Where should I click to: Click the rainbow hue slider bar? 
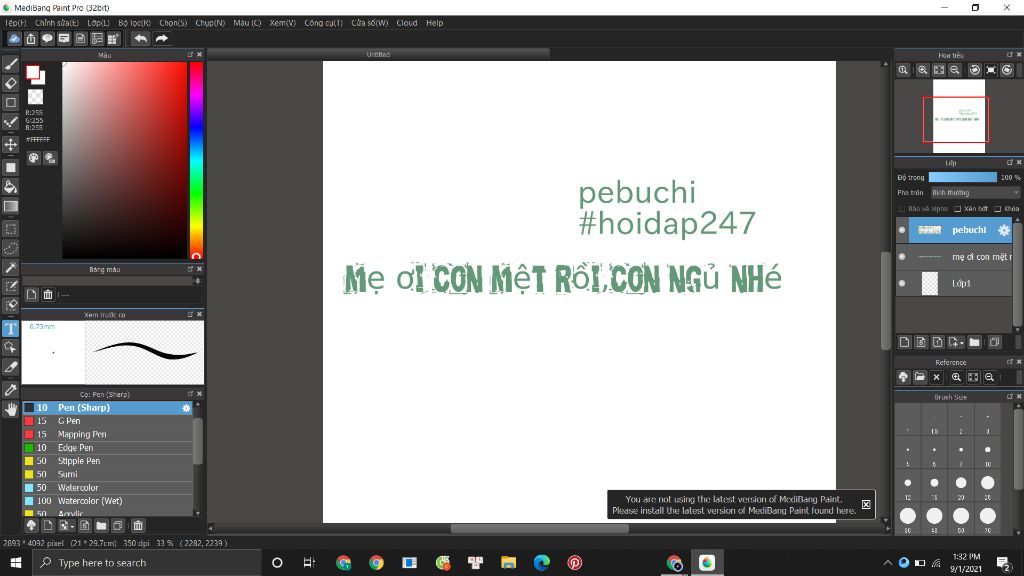tap(196, 160)
